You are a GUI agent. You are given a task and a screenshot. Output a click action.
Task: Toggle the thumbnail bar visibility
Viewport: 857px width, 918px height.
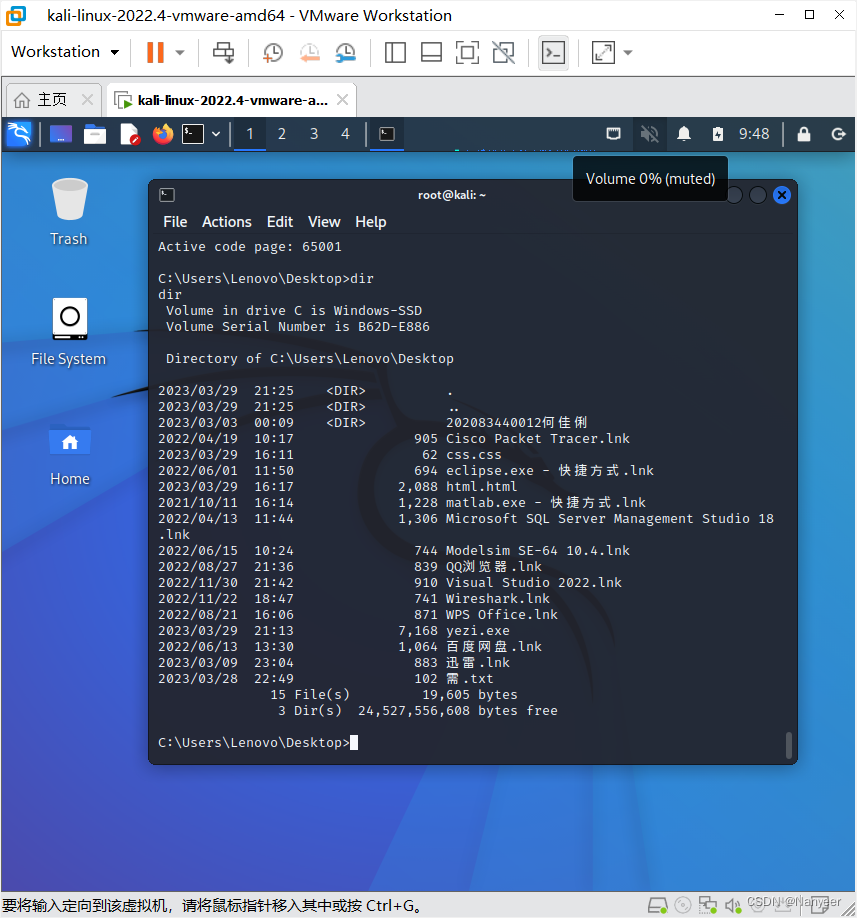pyautogui.click(x=431, y=52)
